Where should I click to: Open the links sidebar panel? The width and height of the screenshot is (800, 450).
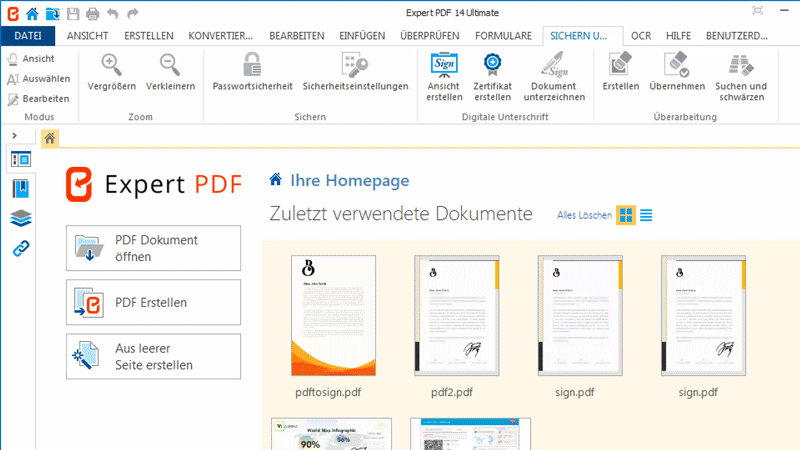(x=21, y=248)
